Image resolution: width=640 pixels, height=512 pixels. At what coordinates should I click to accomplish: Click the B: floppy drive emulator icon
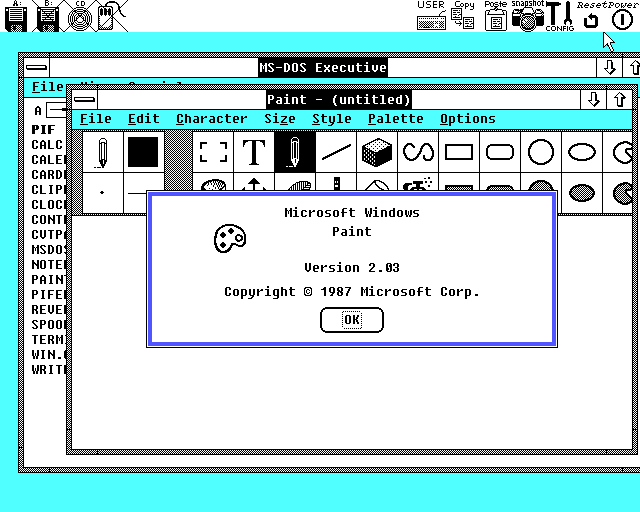coord(48,16)
